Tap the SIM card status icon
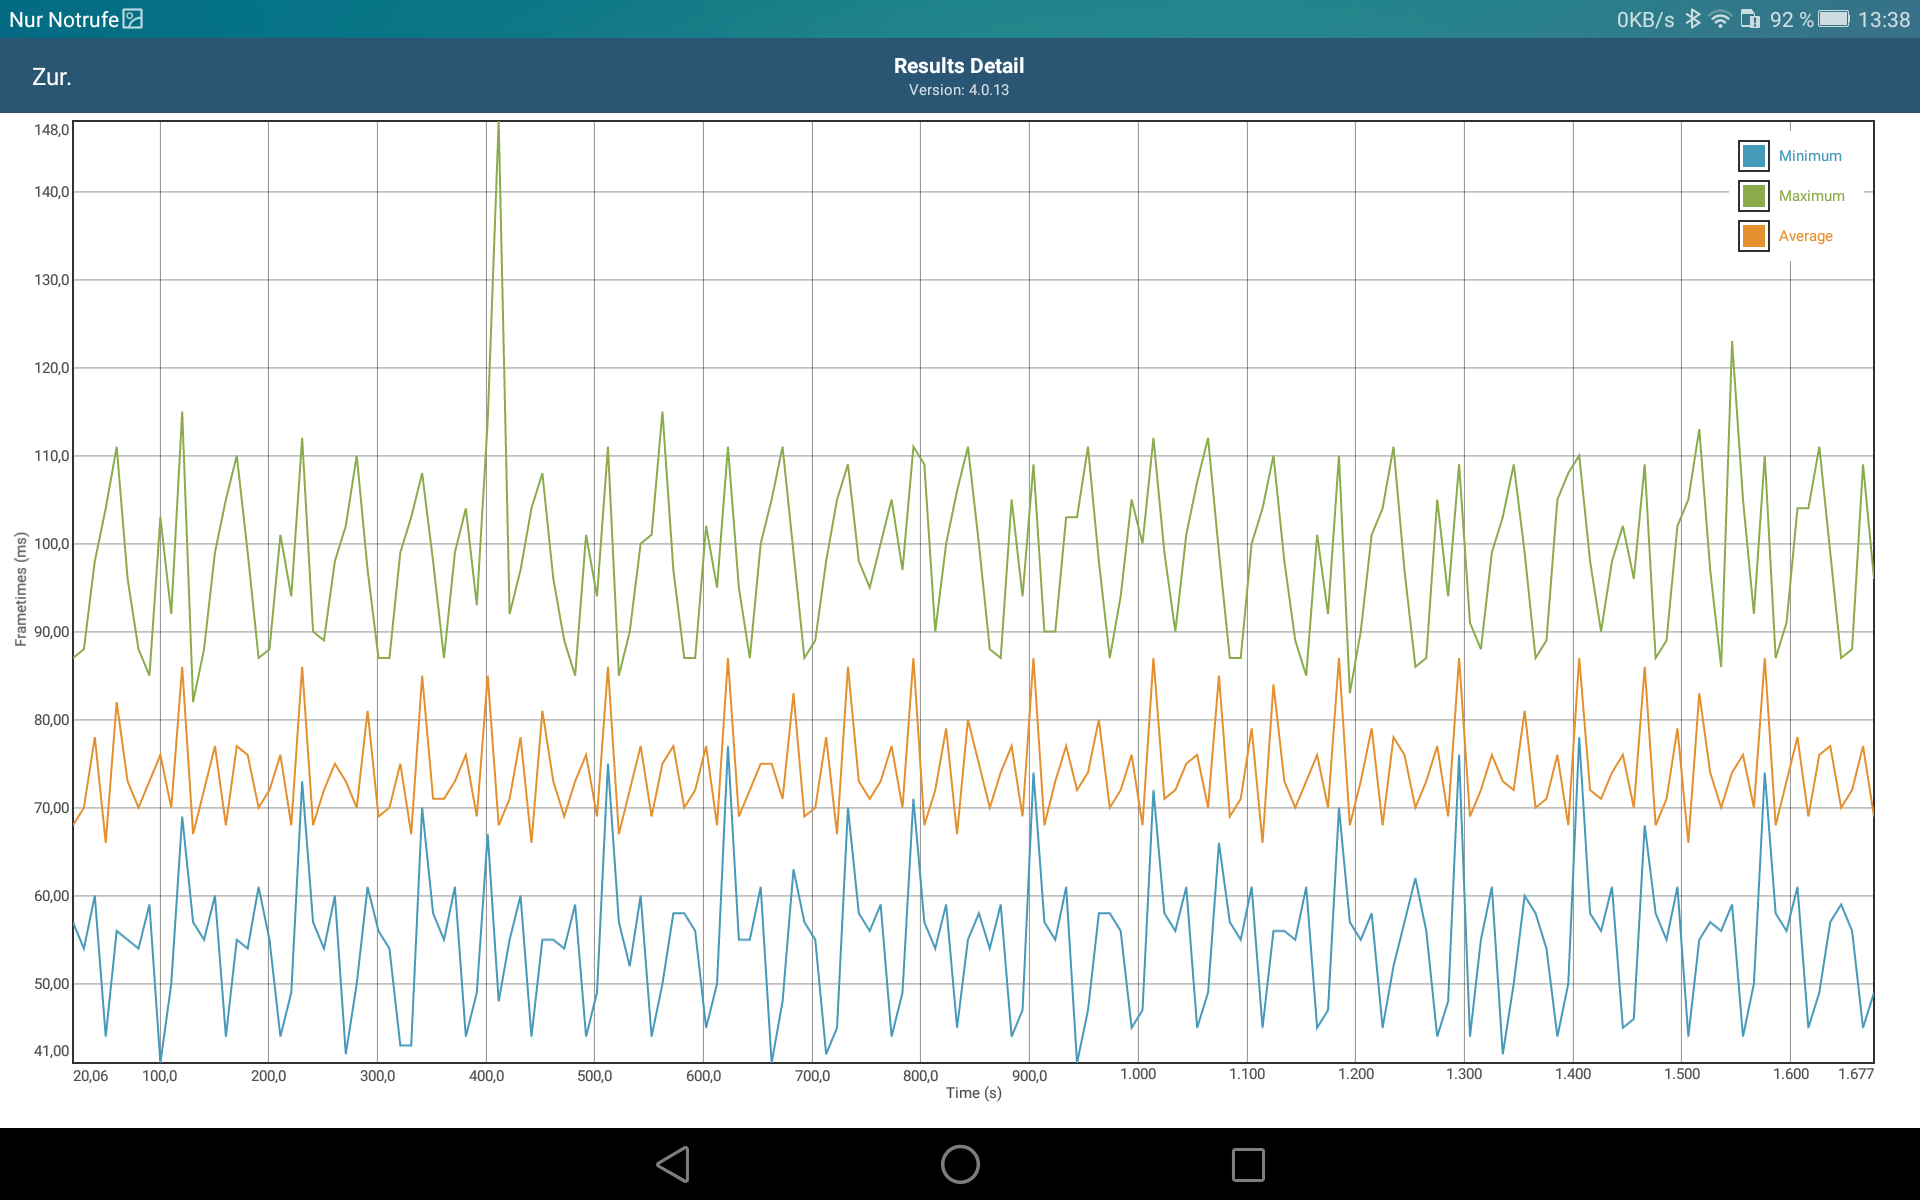Image resolution: width=1920 pixels, height=1200 pixels. (1750, 19)
